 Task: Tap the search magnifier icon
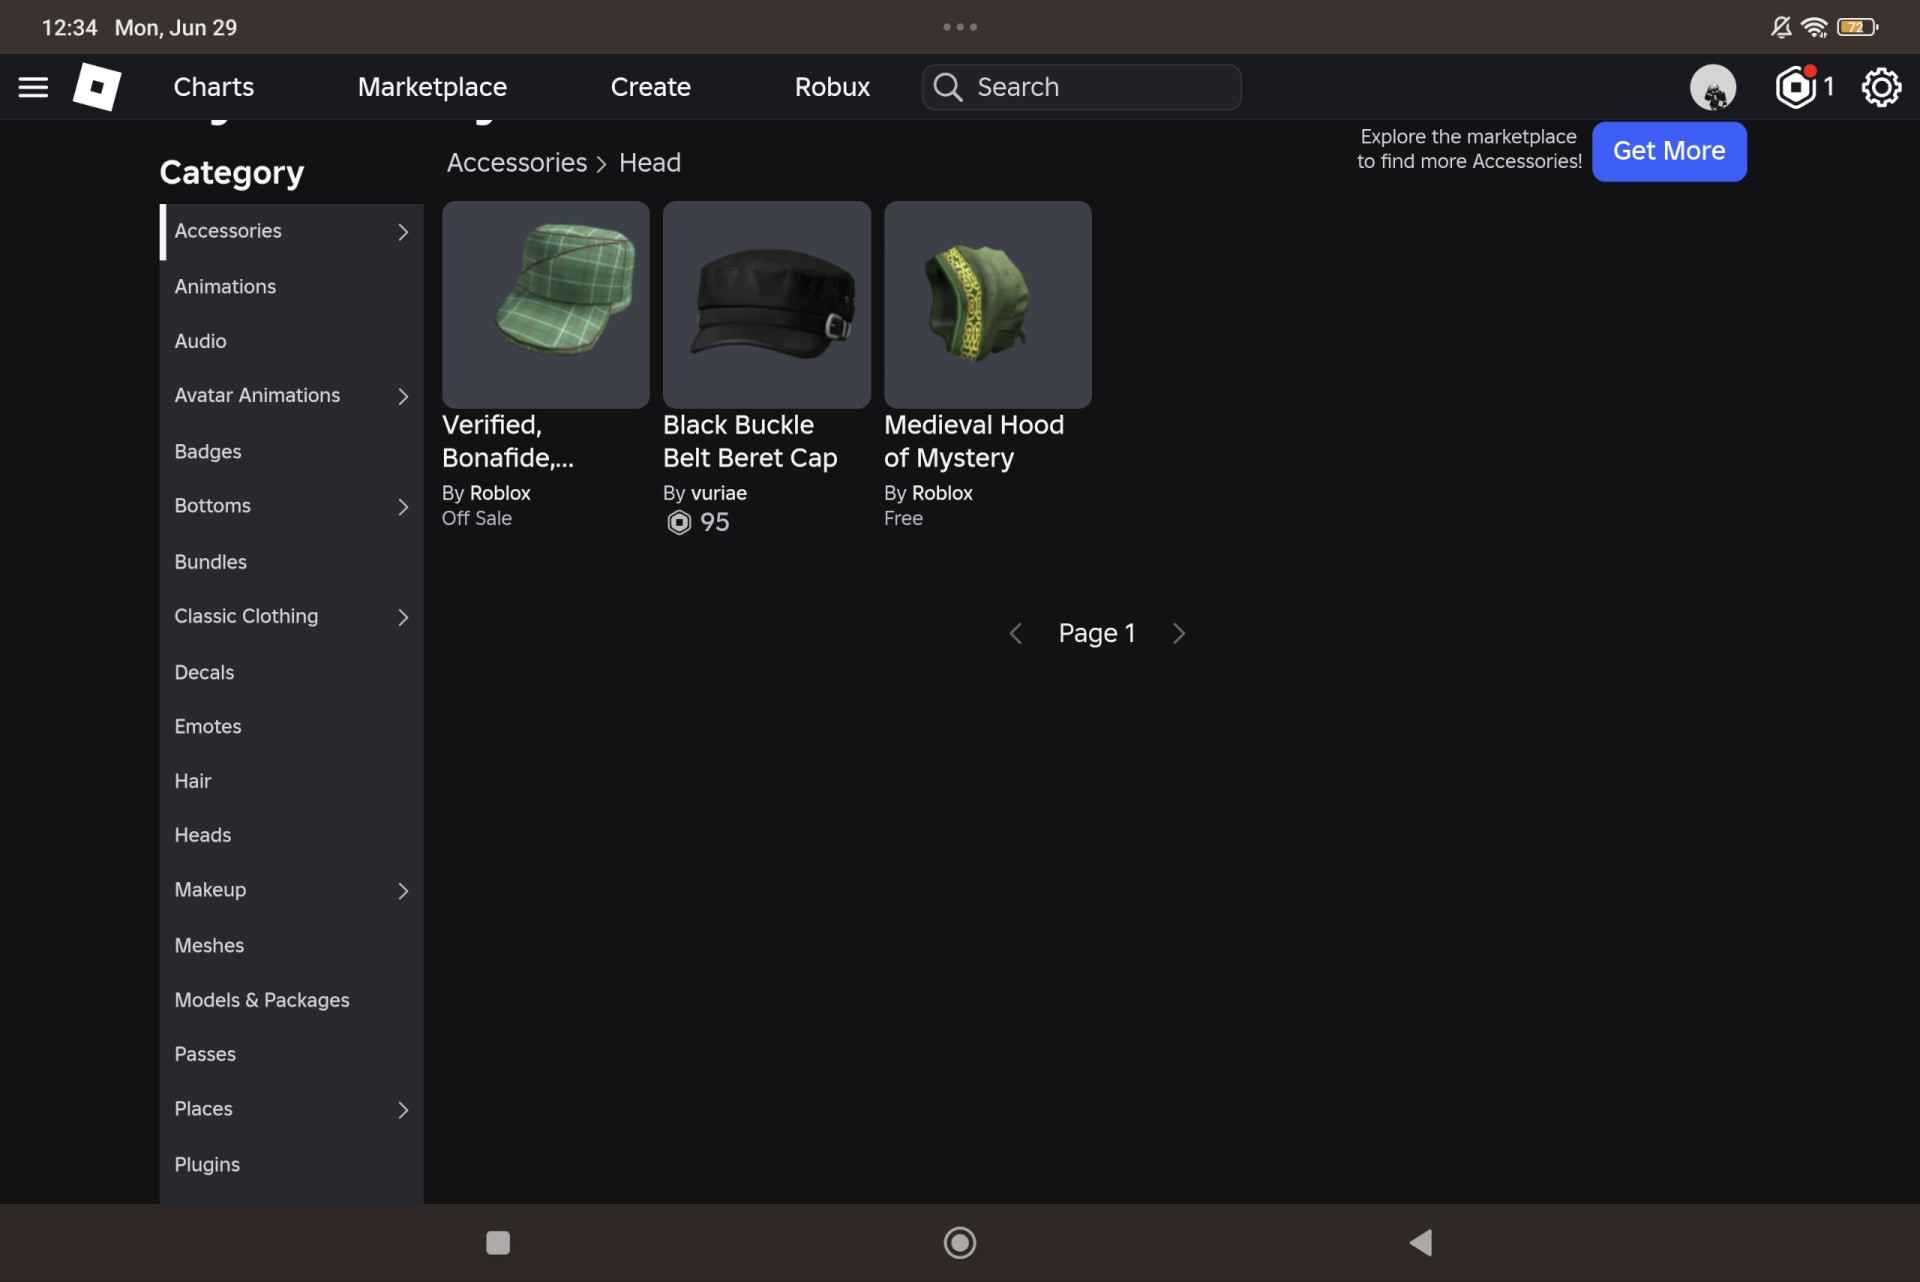(x=947, y=87)
